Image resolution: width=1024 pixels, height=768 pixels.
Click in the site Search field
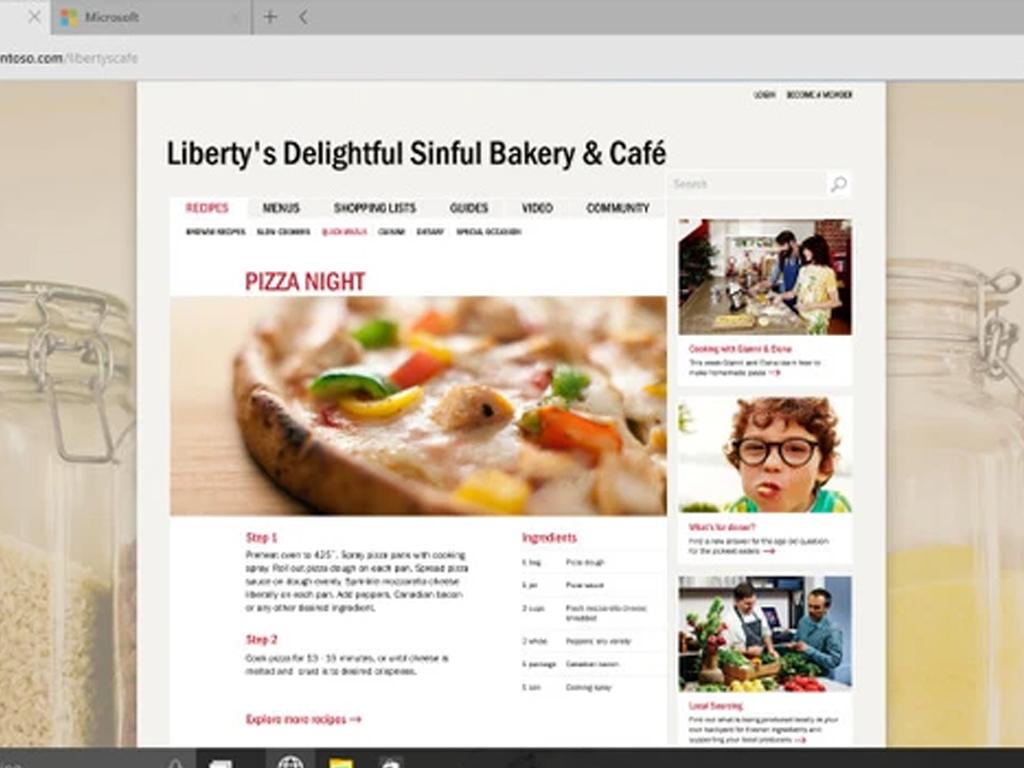click(746, 184)
